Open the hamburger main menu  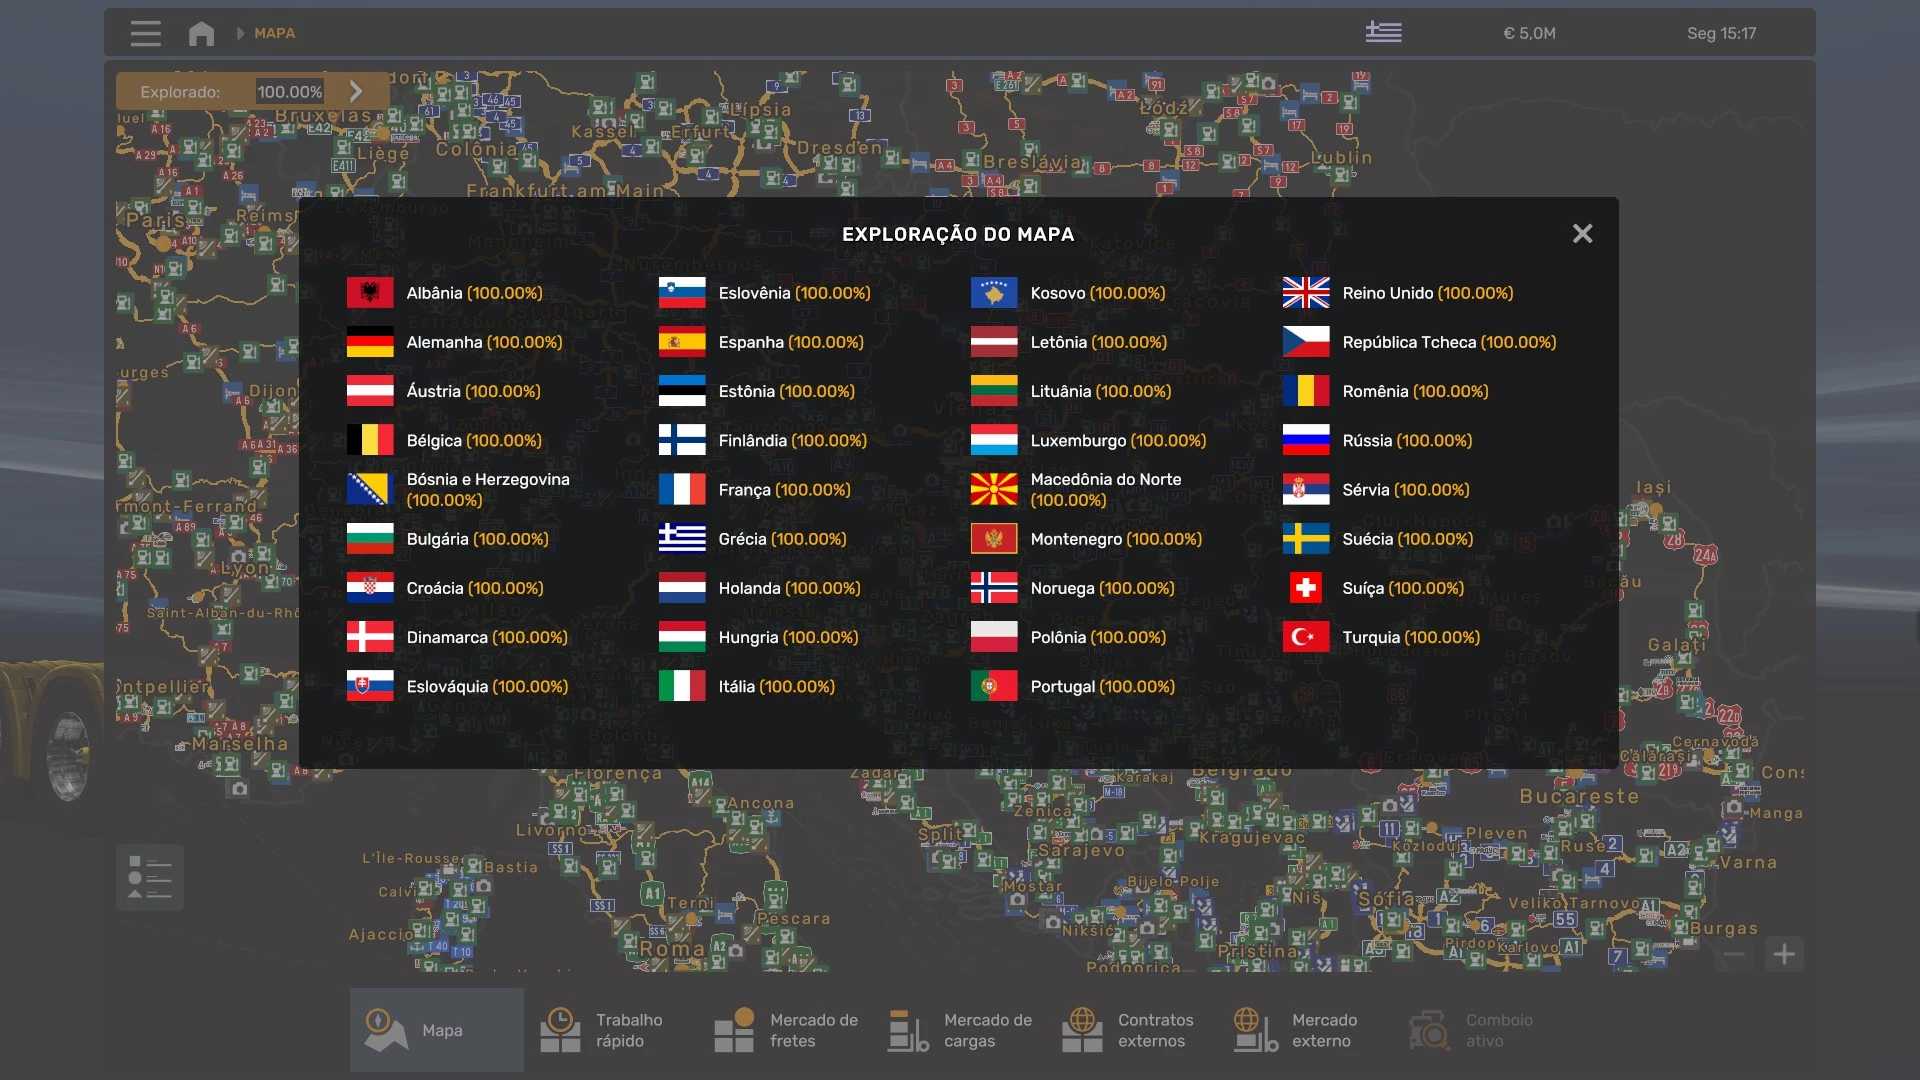[x=145, y=33]
